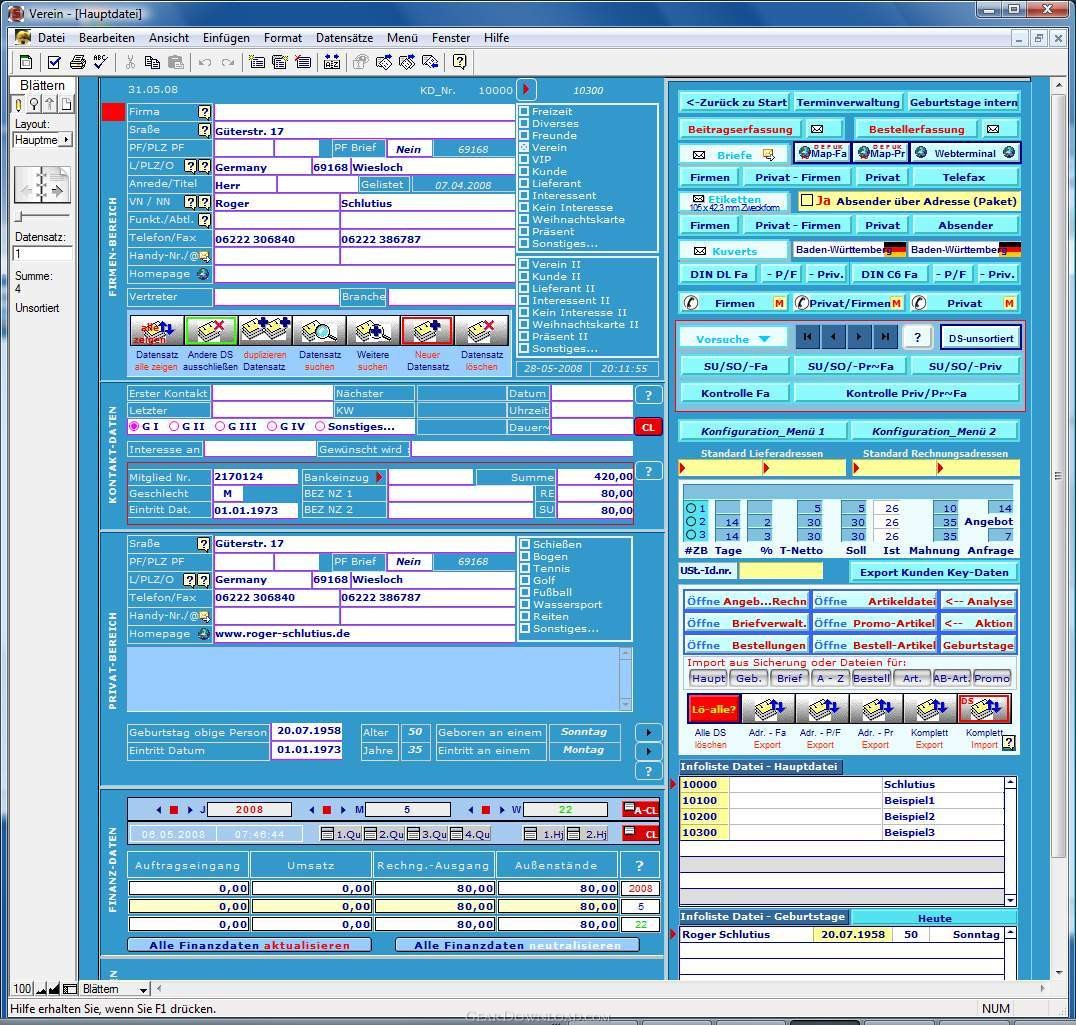Image resolution: width=1076 pixels, height=1025 pixels.
Task: Click the duplizieren Datensatz icon
Action: click(x=265, y=331)
